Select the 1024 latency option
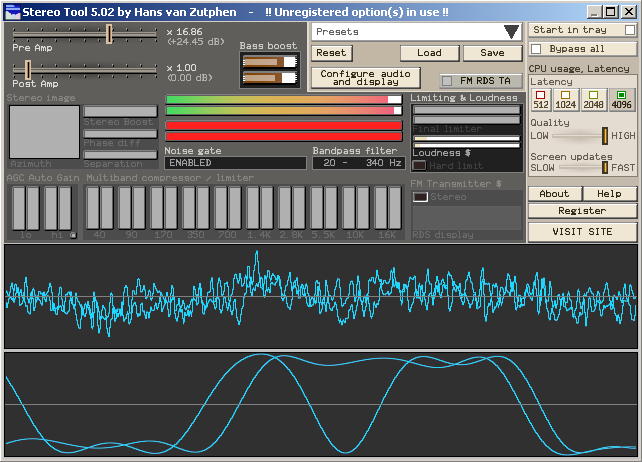The height and width of the screenshot is (462, 642). (x=565, y=100)
